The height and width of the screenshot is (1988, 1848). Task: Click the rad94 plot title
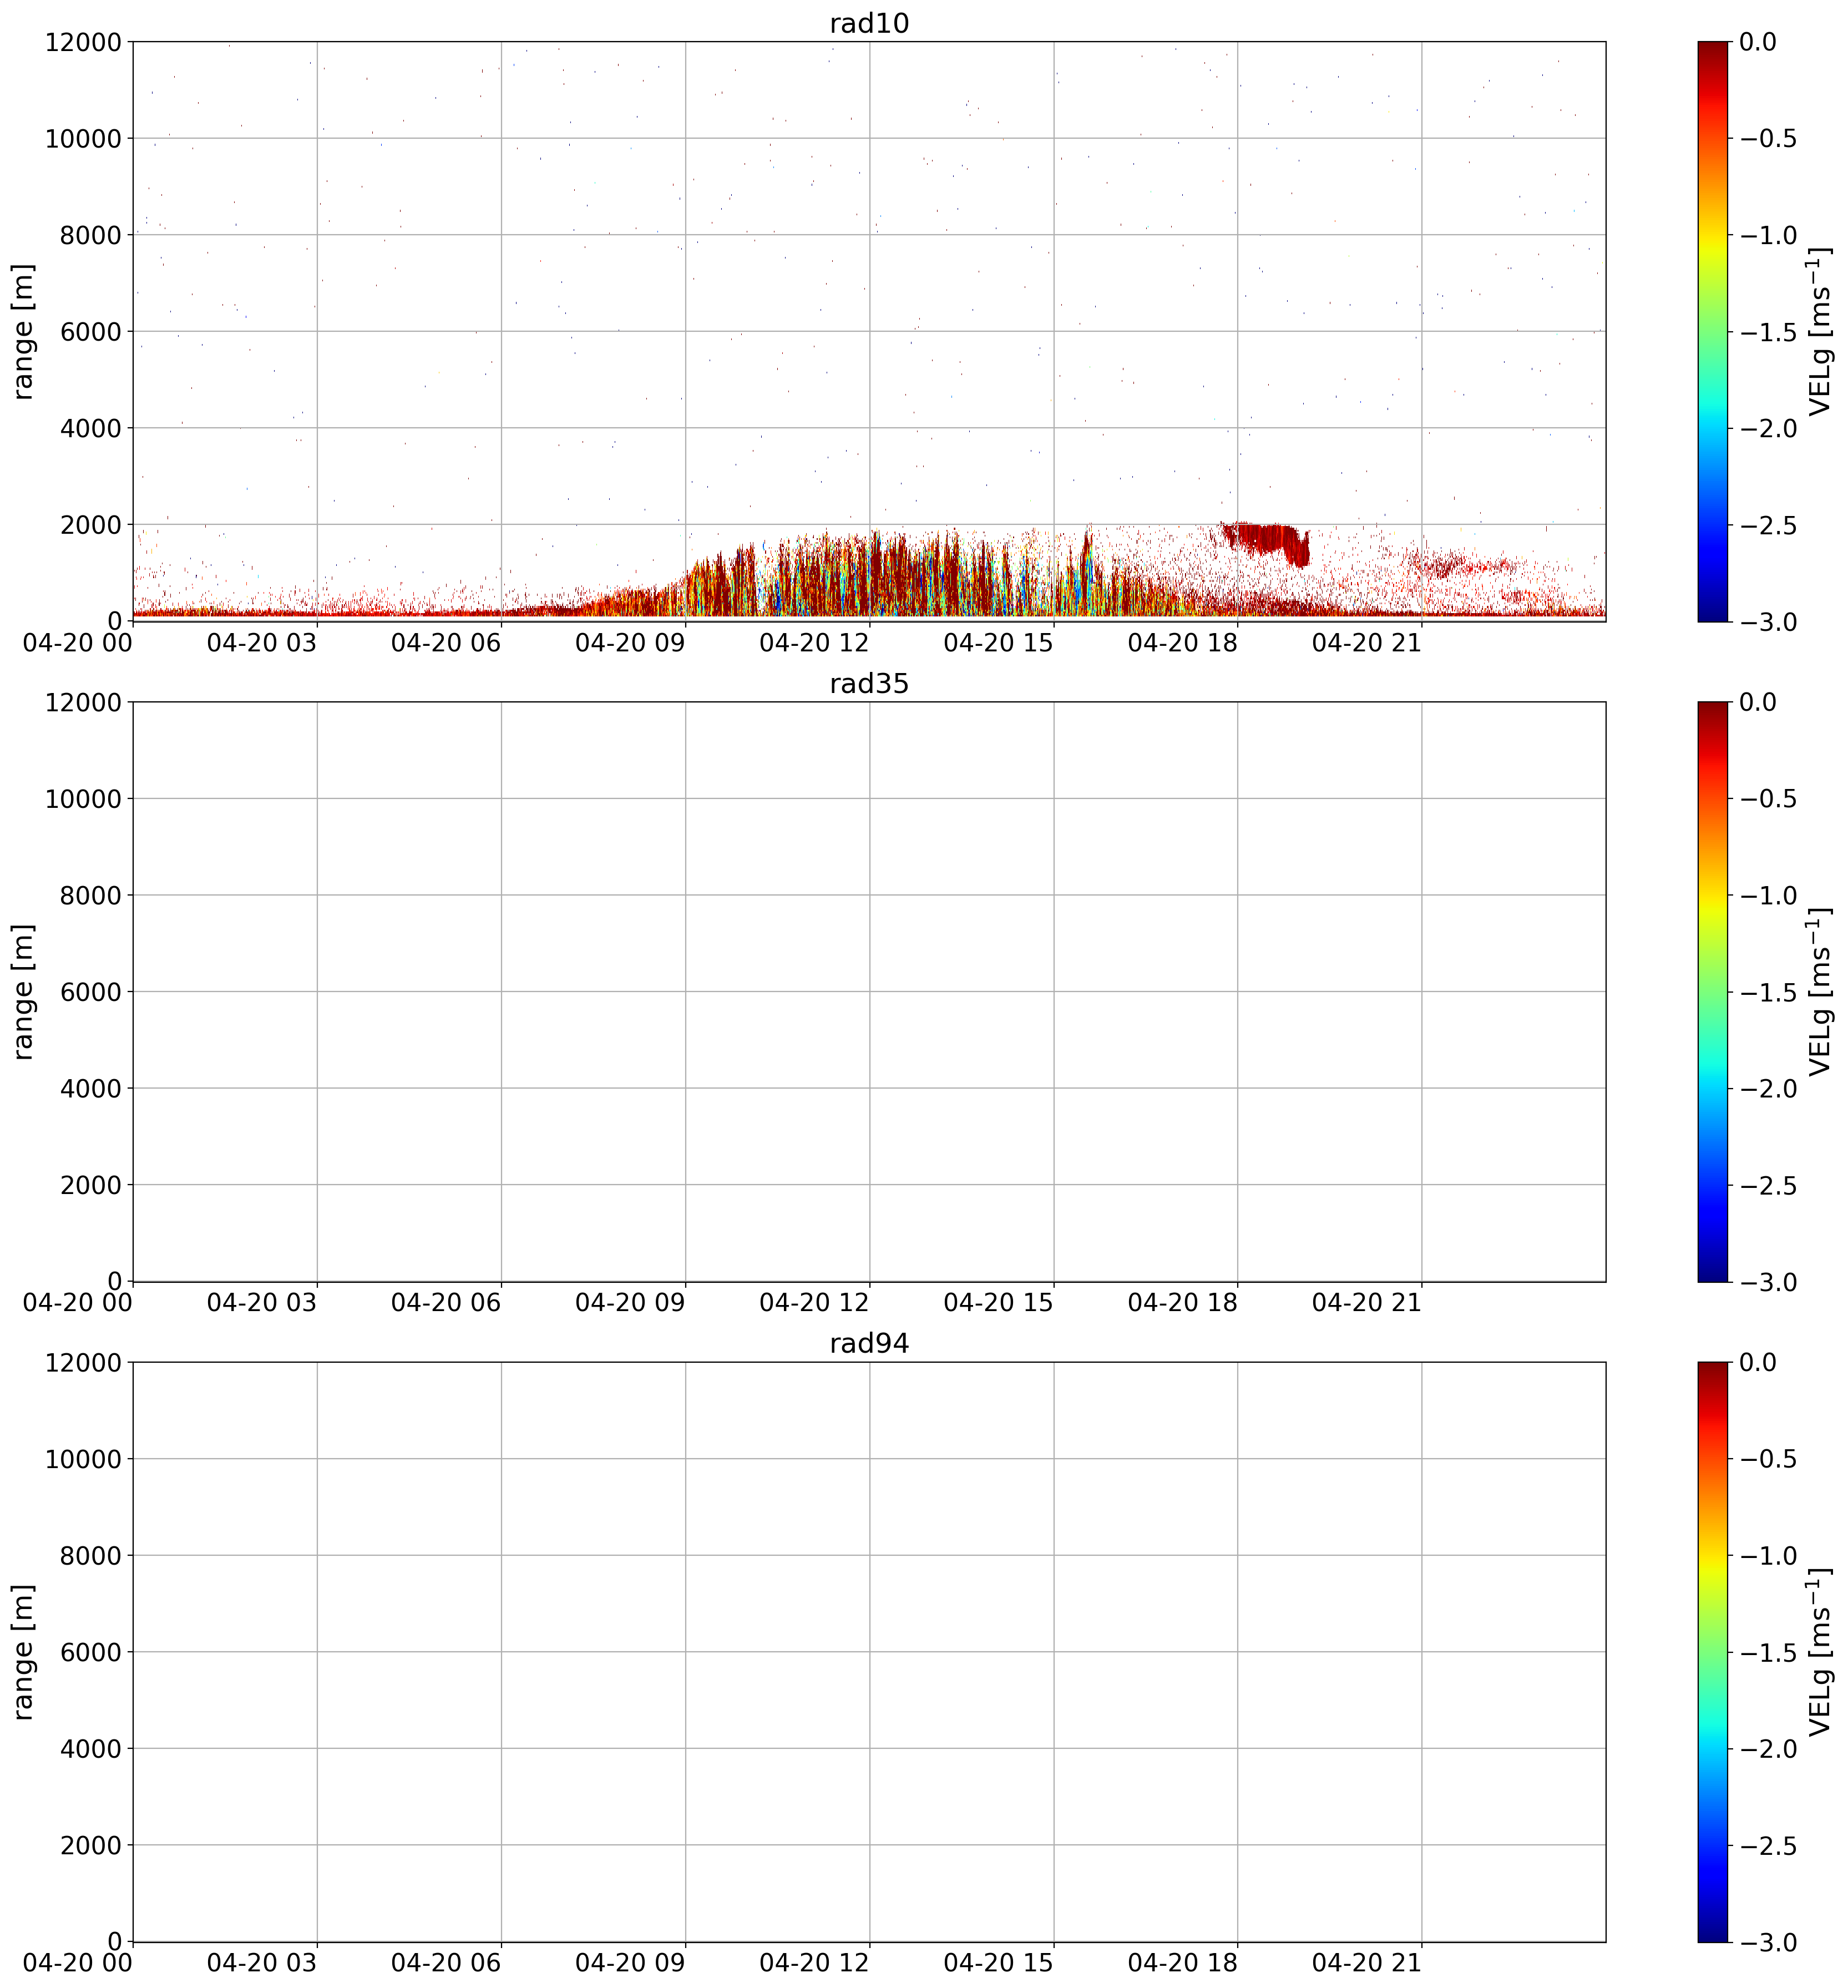(869, 1344)
